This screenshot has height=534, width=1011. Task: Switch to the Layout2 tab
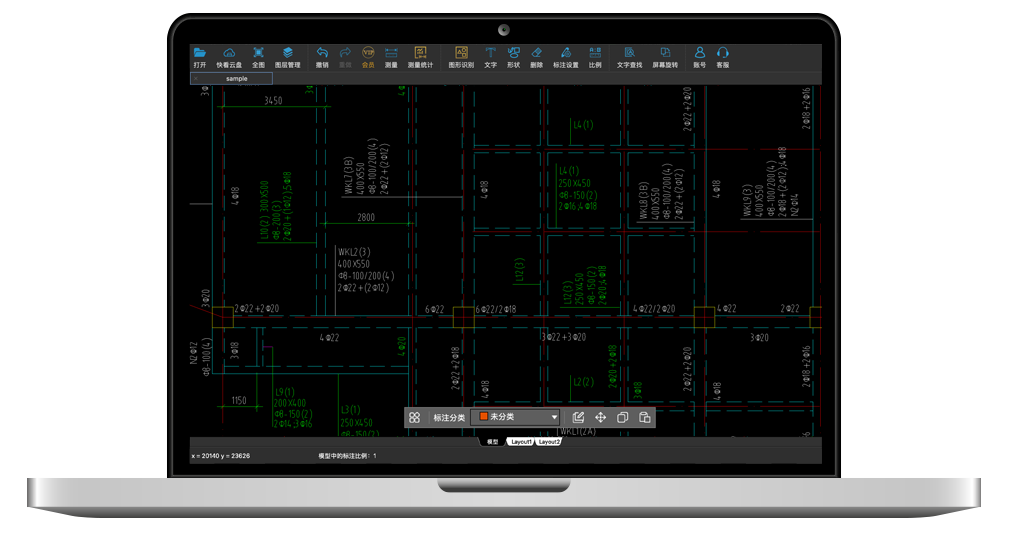[549, 441]
